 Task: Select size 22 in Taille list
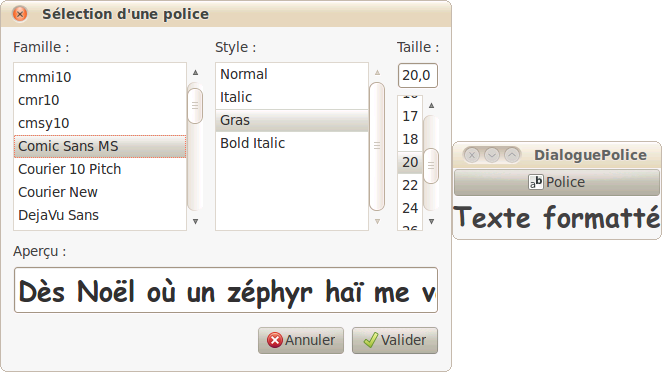(410, 185)
